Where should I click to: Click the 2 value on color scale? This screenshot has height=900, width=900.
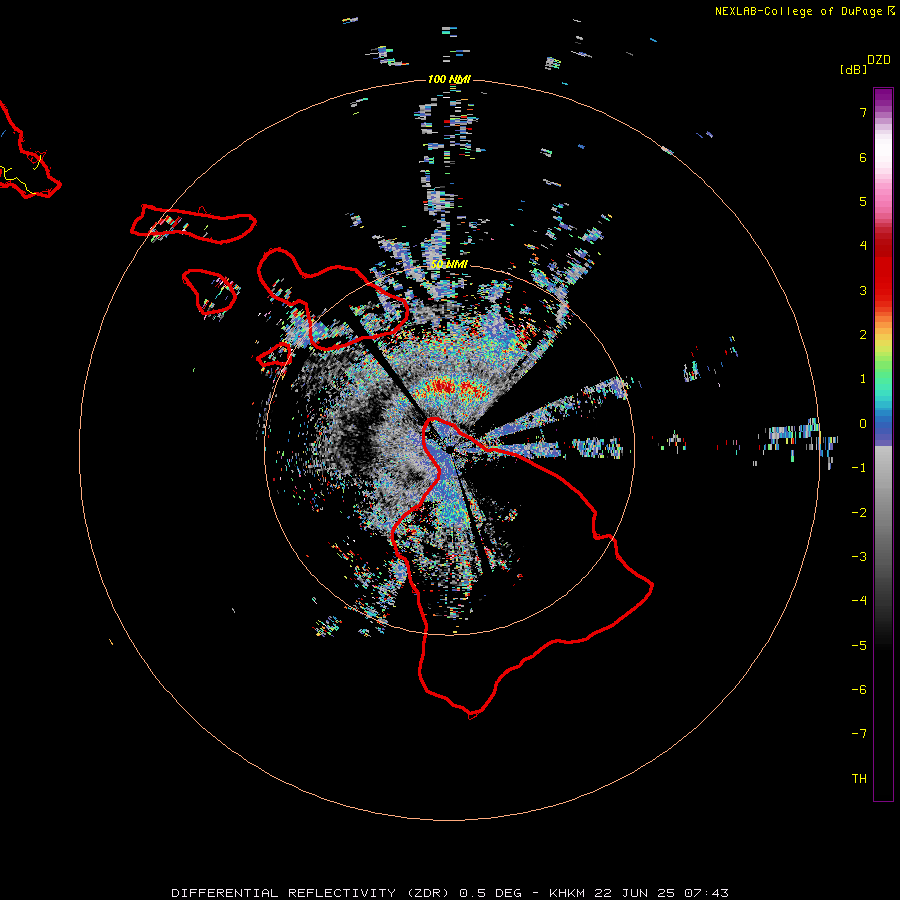[x=863, y=335]
